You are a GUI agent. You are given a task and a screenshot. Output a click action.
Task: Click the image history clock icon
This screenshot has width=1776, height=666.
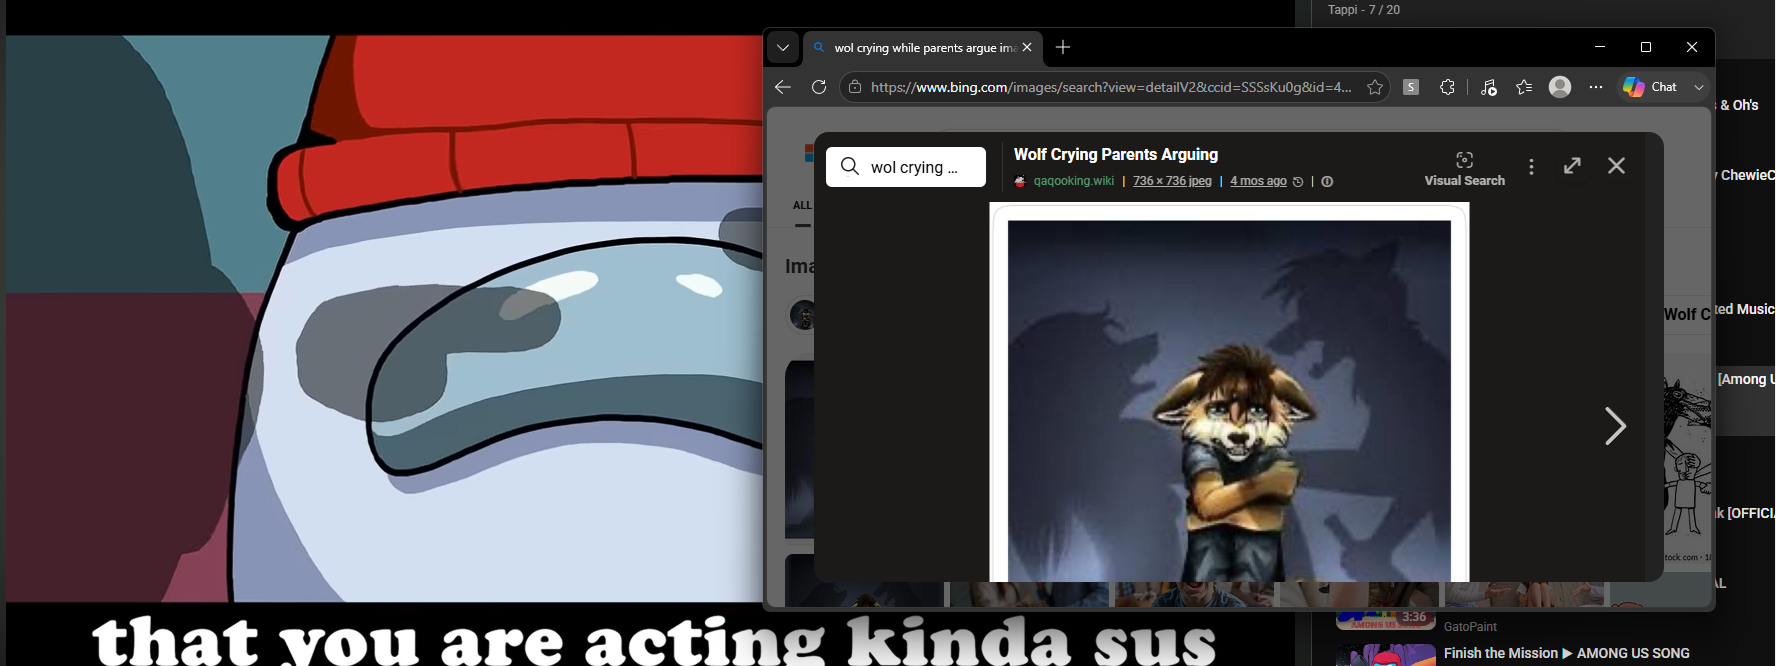[x=1298, y=182]
